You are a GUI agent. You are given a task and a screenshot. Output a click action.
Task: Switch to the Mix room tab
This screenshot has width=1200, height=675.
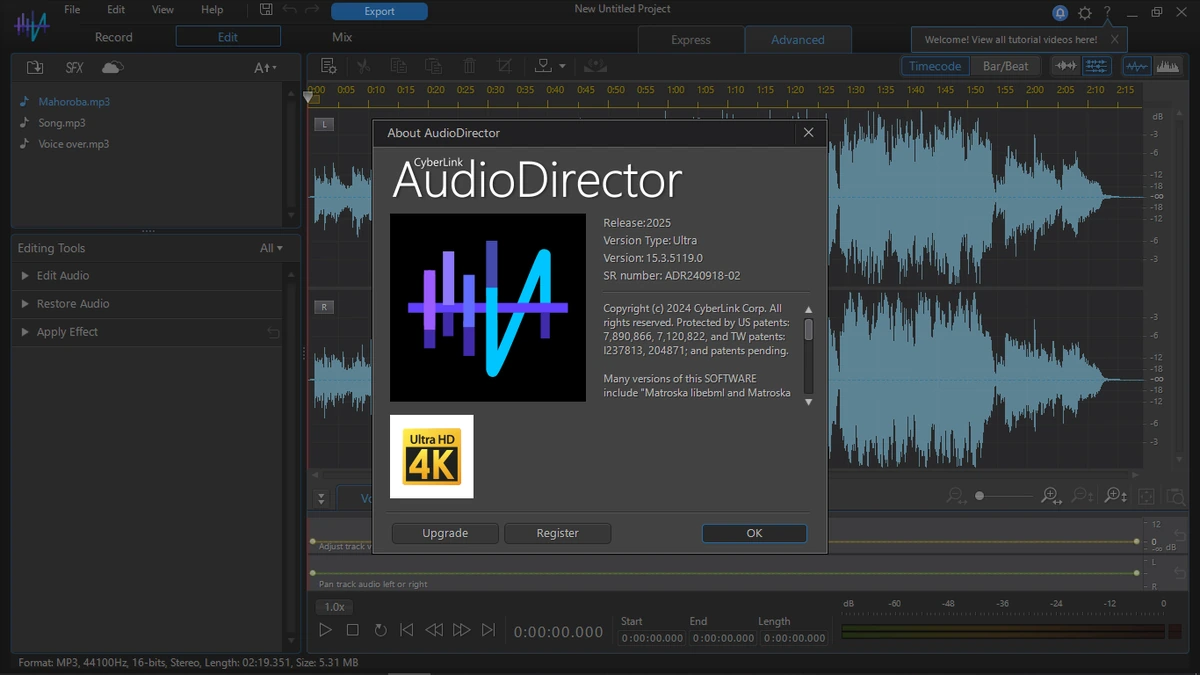pos(342,37)
